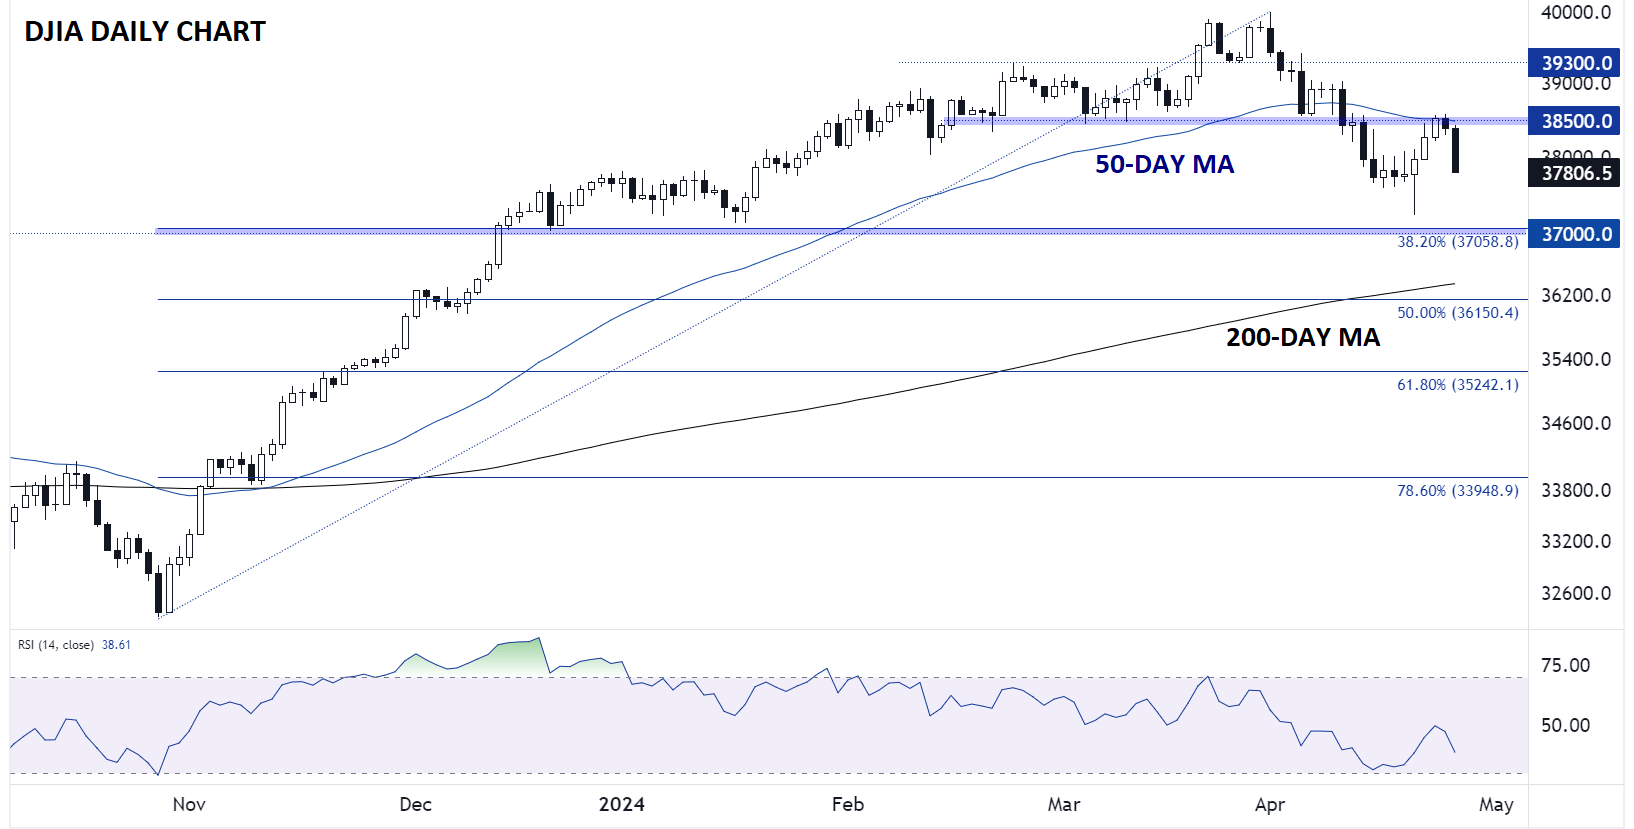Select the 38.20% (37058.8) Fibonacci label
The width and height of the screenshot is (1634, 829).
click(x=1457, y=242)
